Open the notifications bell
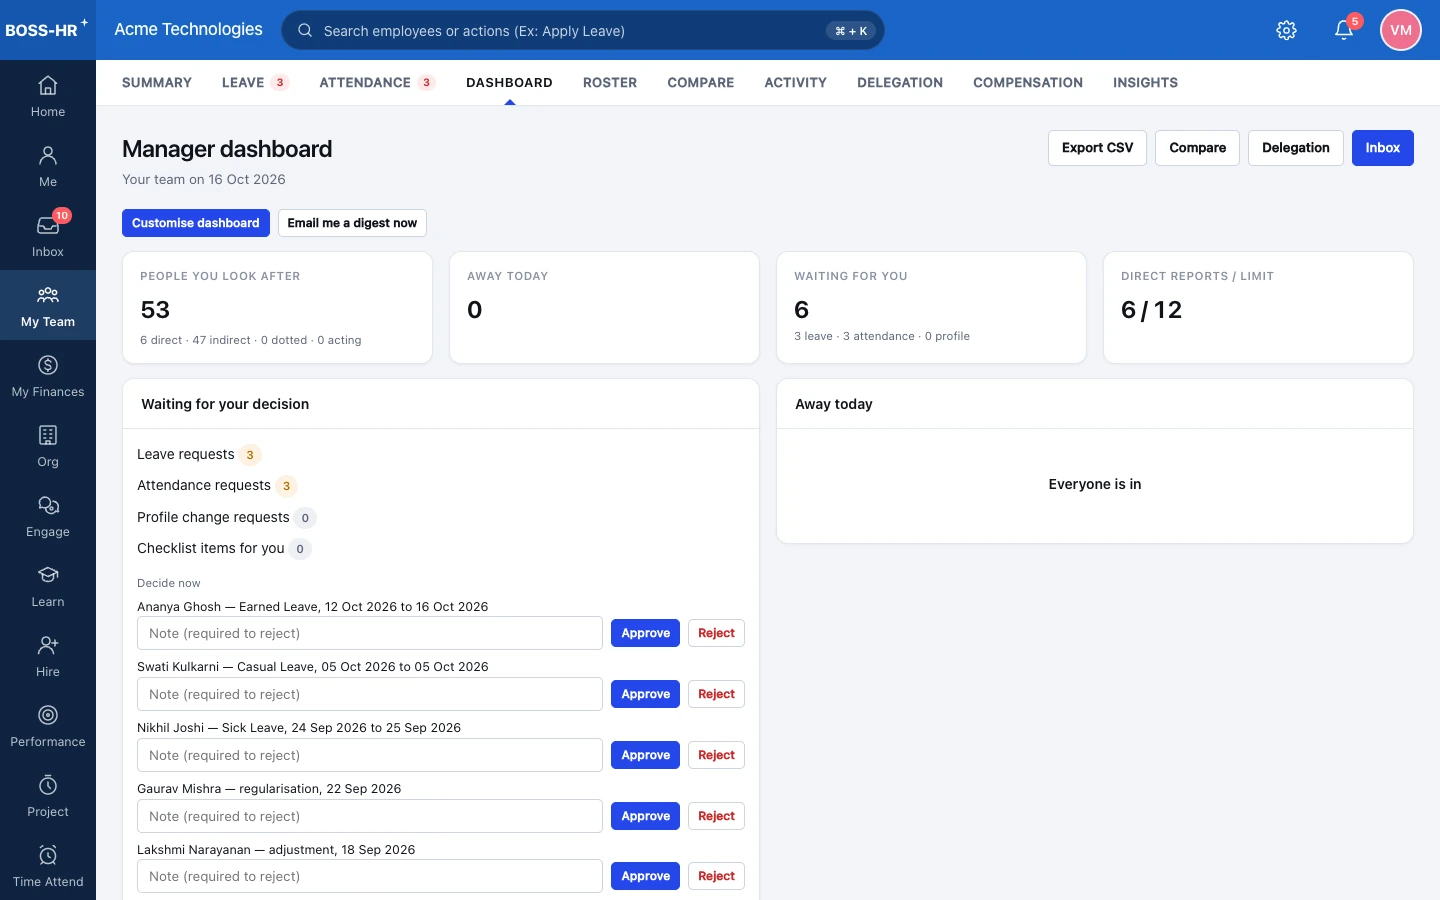This screenshot has height=900, width=1440. (x=1344, y=30)
